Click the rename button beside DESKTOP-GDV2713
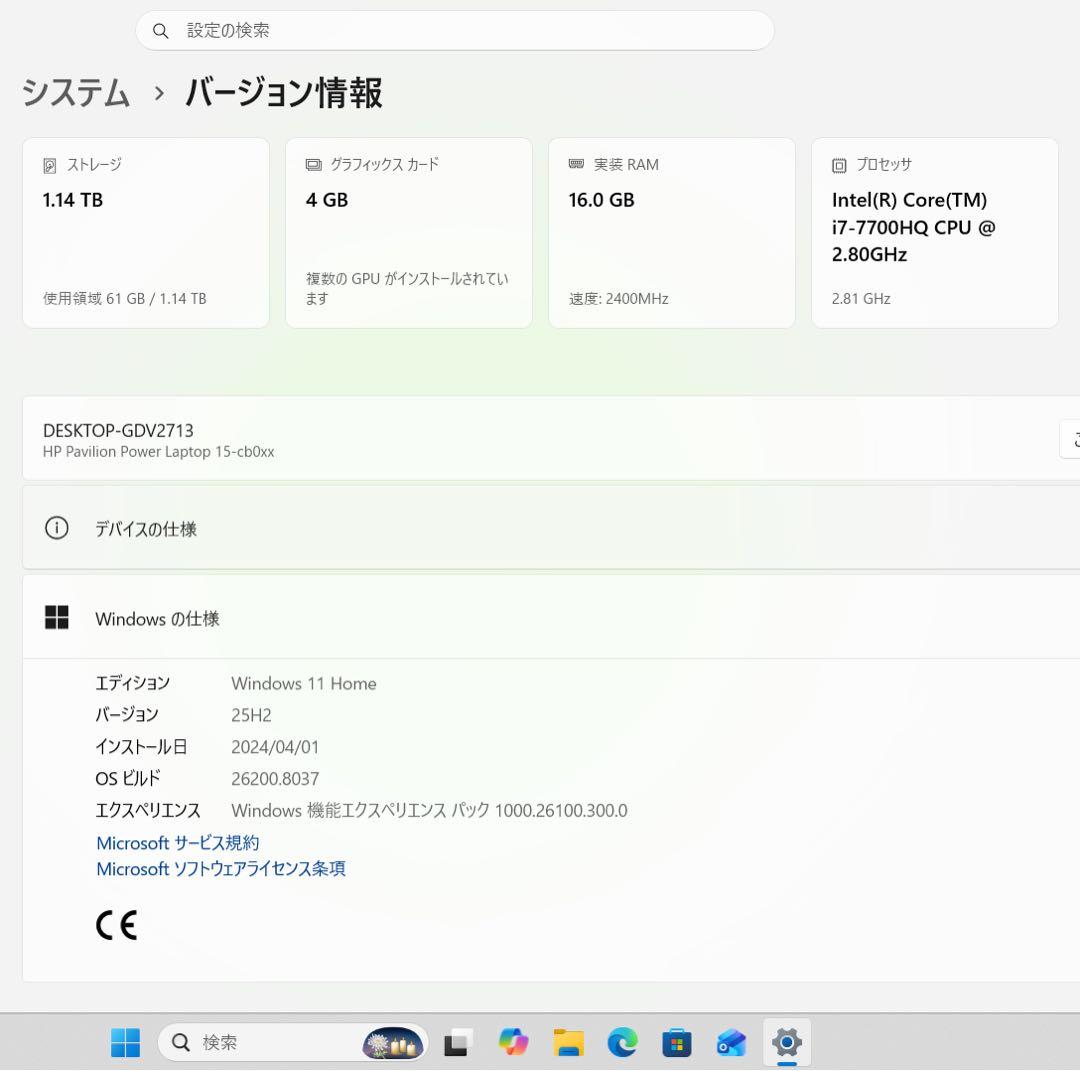Screen dimensions: 1080x1071 click(1070, 440)
